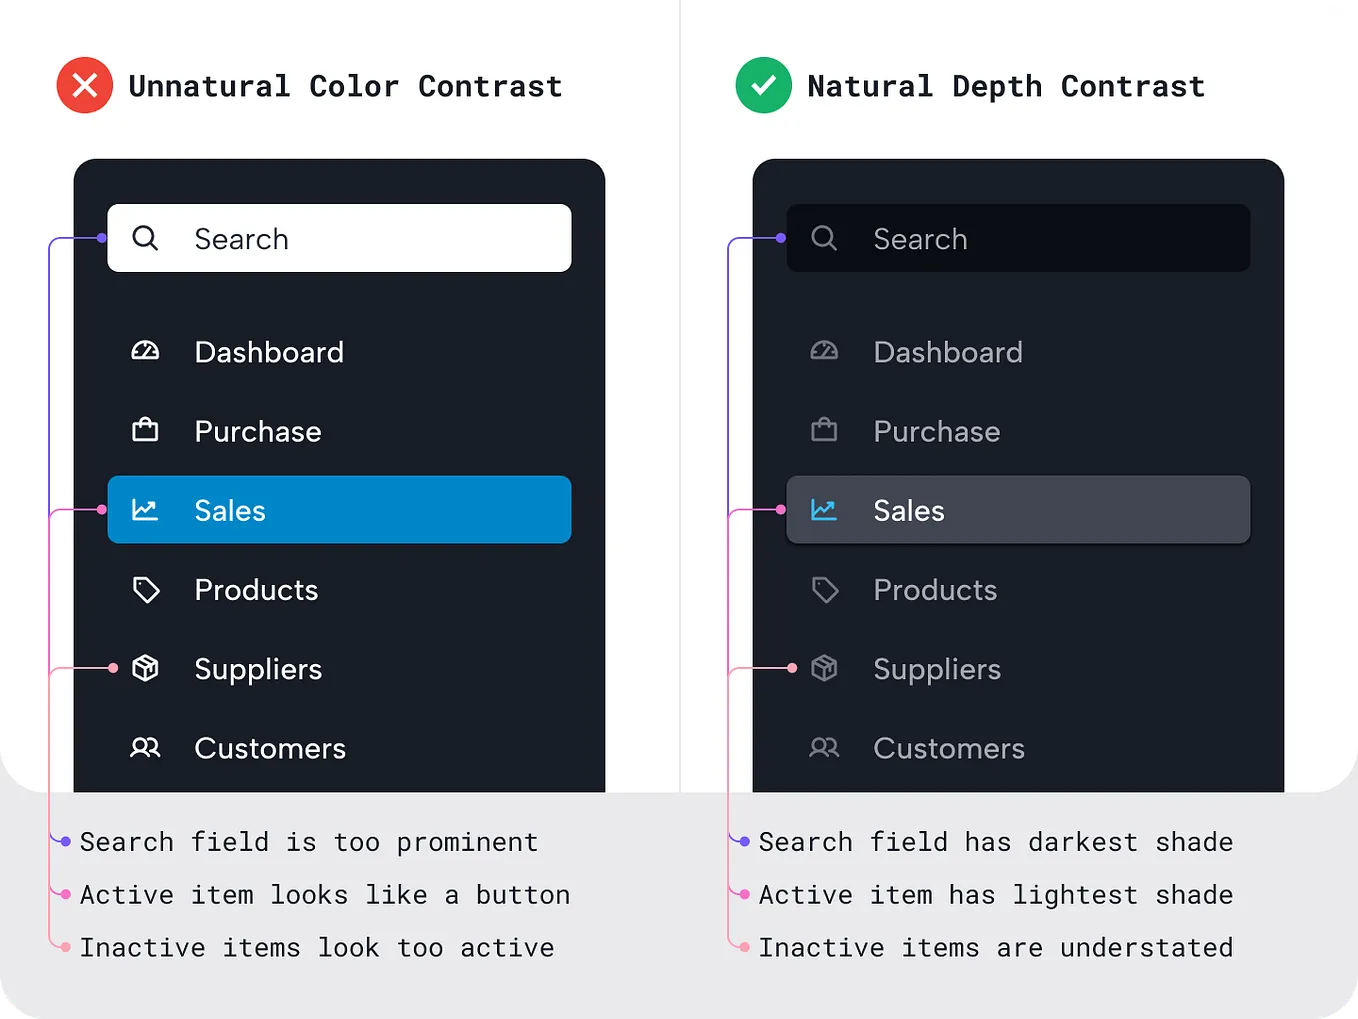Select the Dashboard gauge icon in the left sidebar

[145, 351]
